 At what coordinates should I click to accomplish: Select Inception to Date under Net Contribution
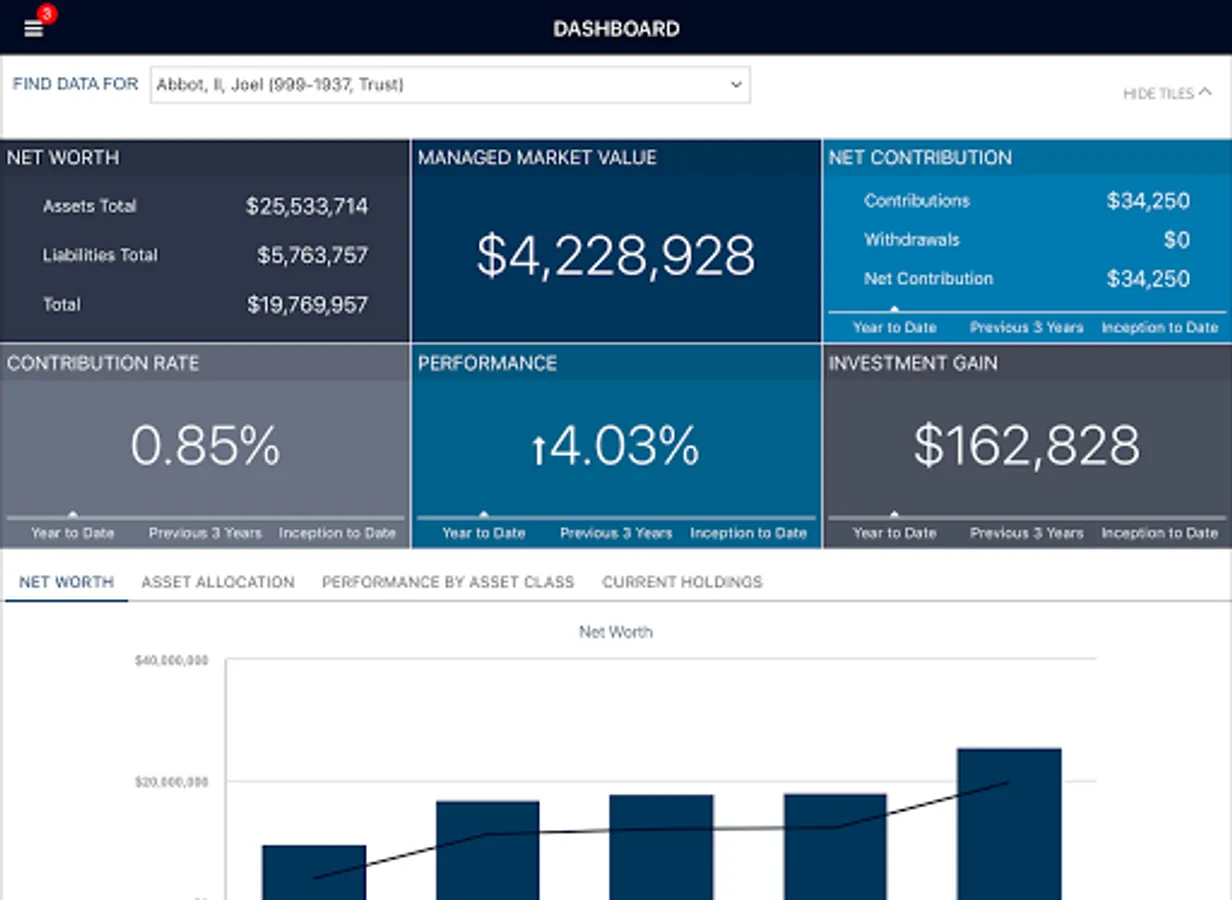coord(1160,327)
